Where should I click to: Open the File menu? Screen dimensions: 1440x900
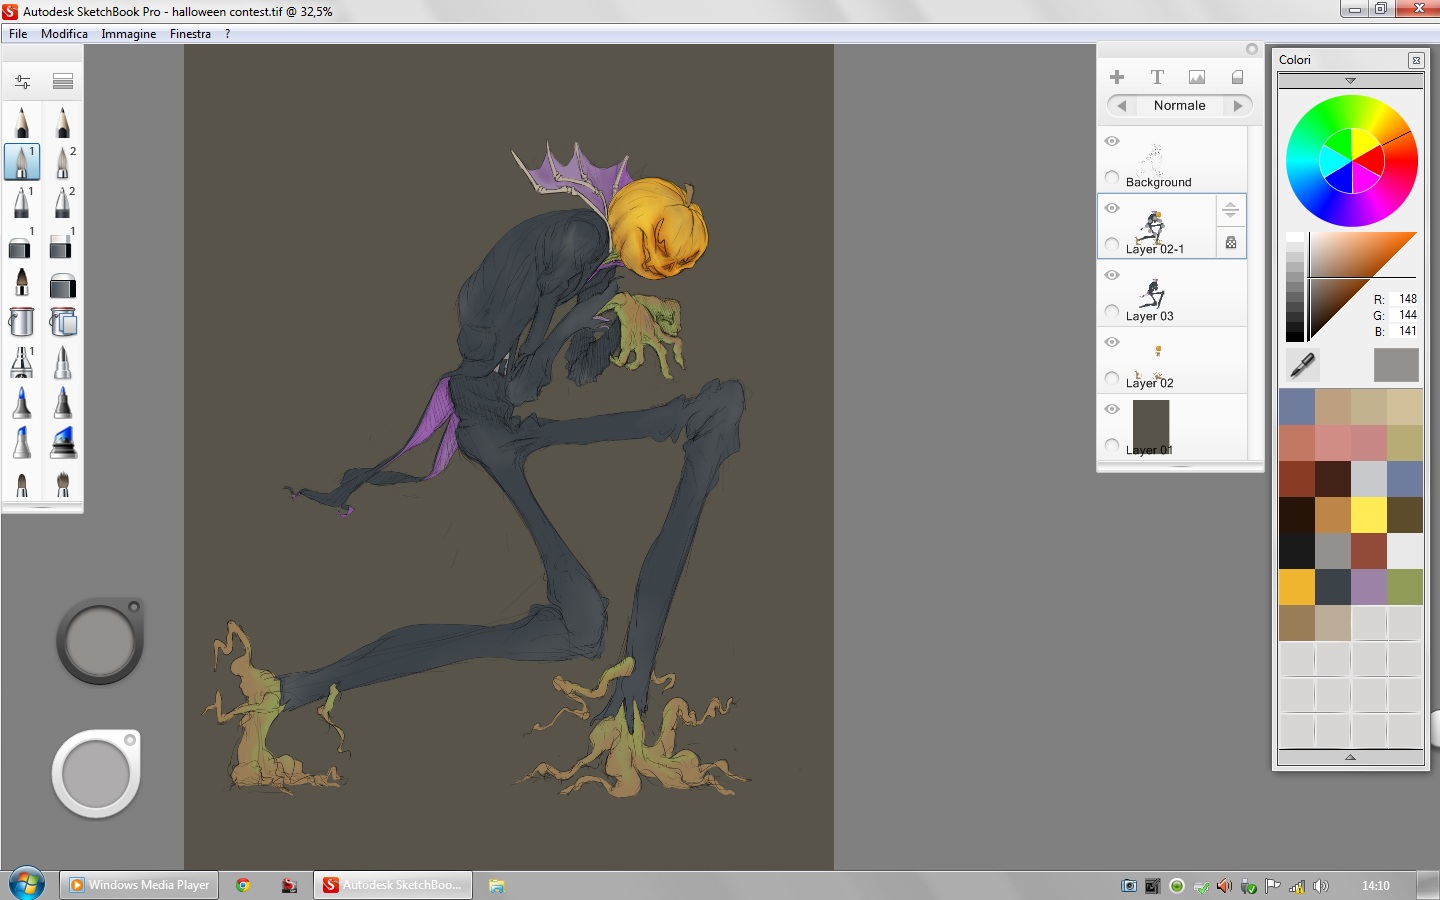coord(18,34)
